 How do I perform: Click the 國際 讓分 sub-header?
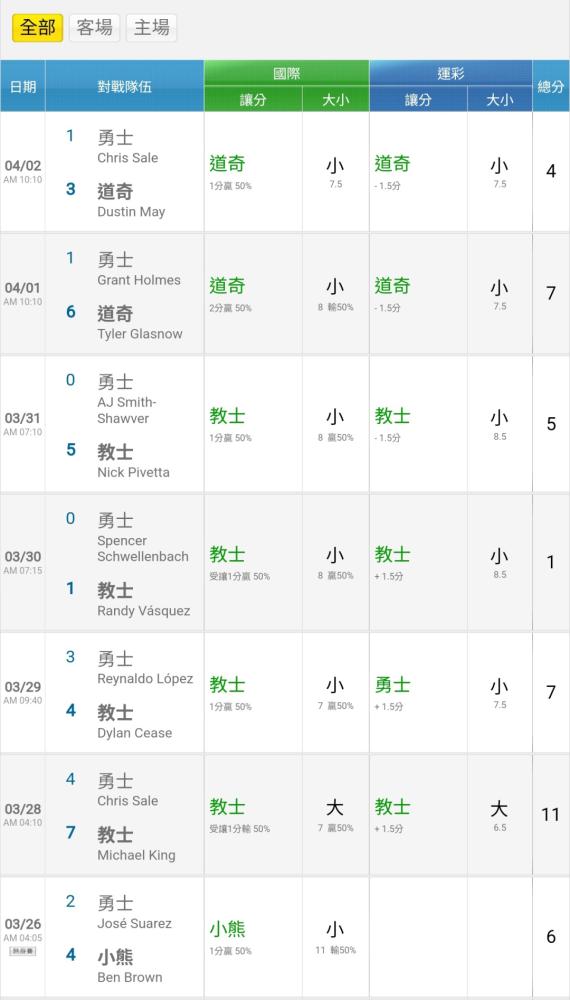coord(252,99)
